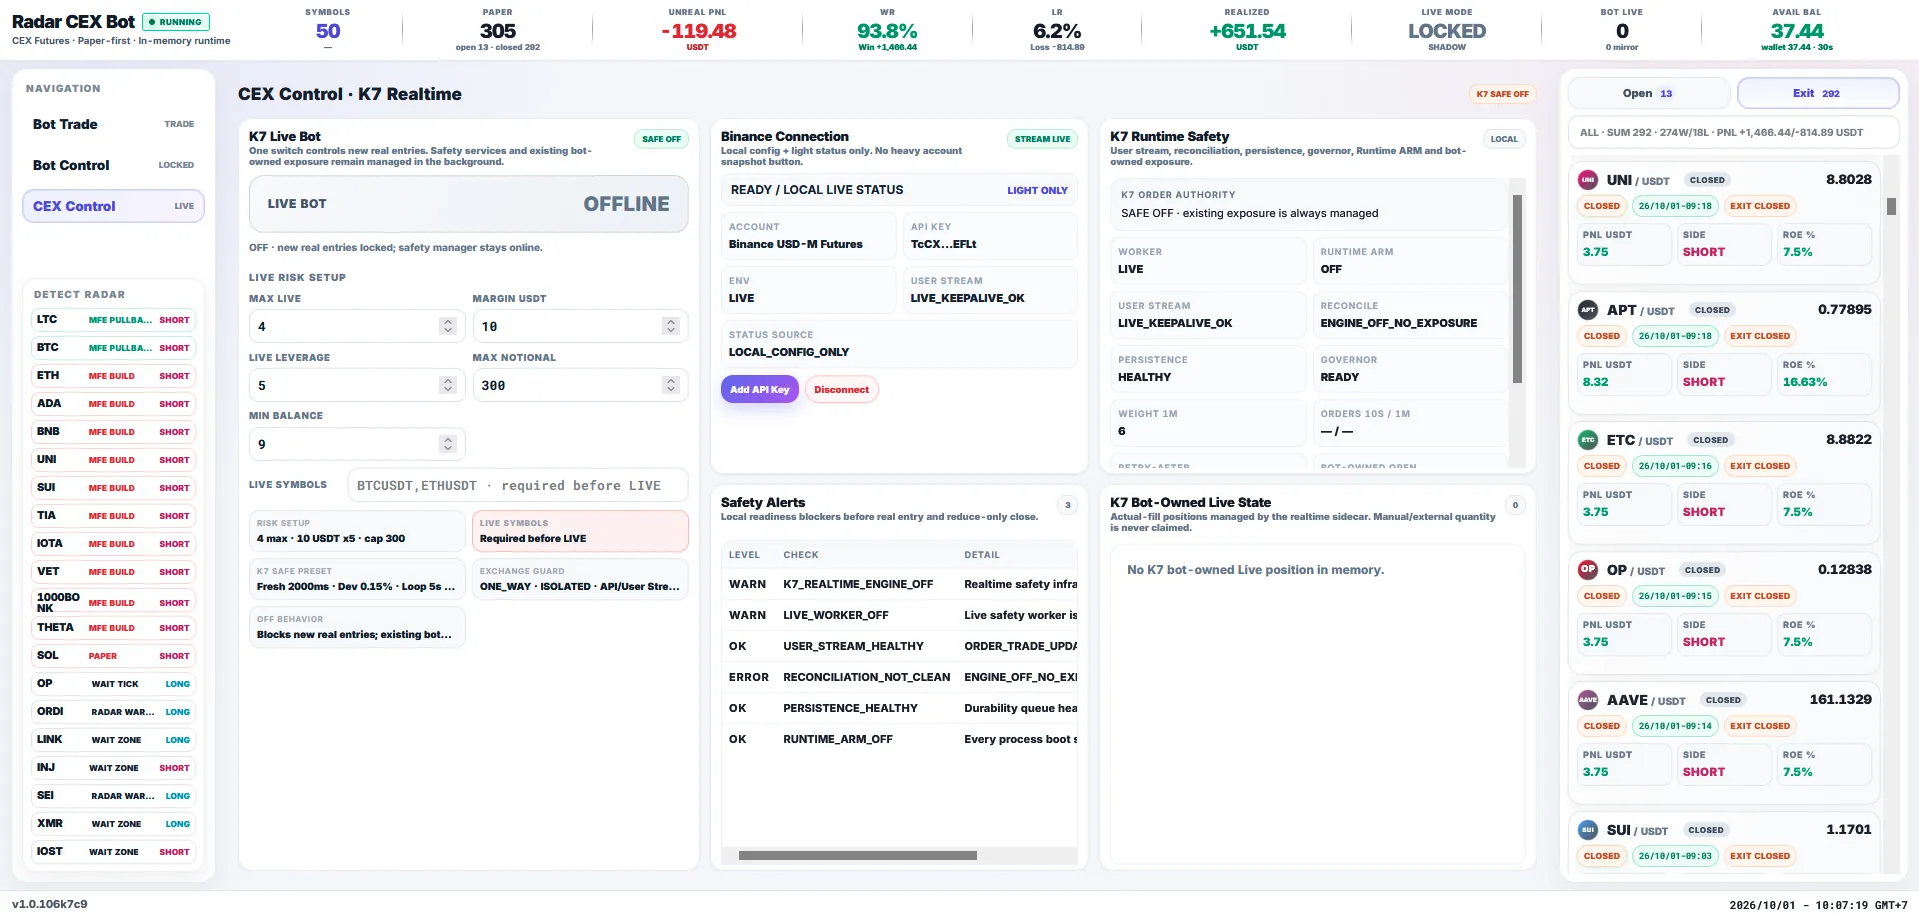Viewport: 1919px width, 915px height.
Task: Adjust the Live Leverage stepper arrows
Action: point(448,385)
